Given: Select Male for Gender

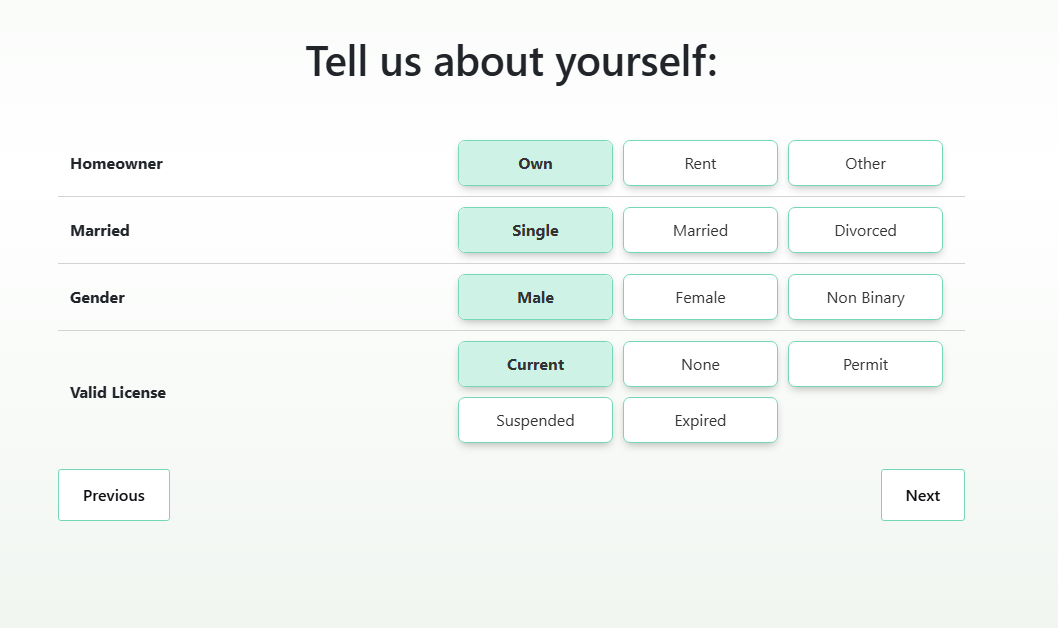Looking at the screenshot, I should tap(535, 297).
